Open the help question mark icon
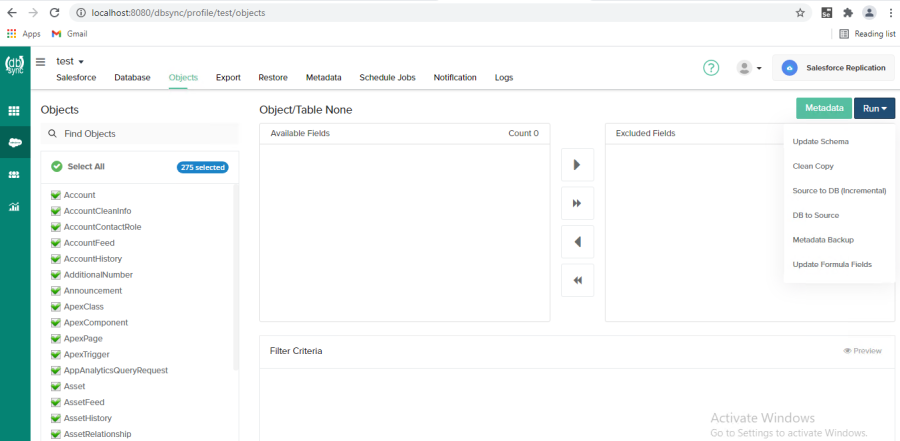This screenshot has height=441, width=900. [x=711, y=67]
